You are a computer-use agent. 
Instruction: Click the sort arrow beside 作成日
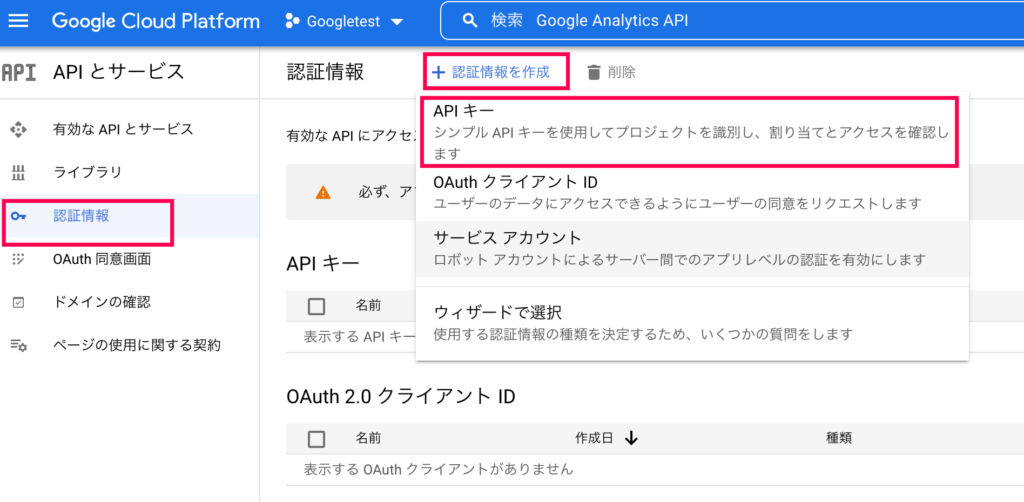630,439
